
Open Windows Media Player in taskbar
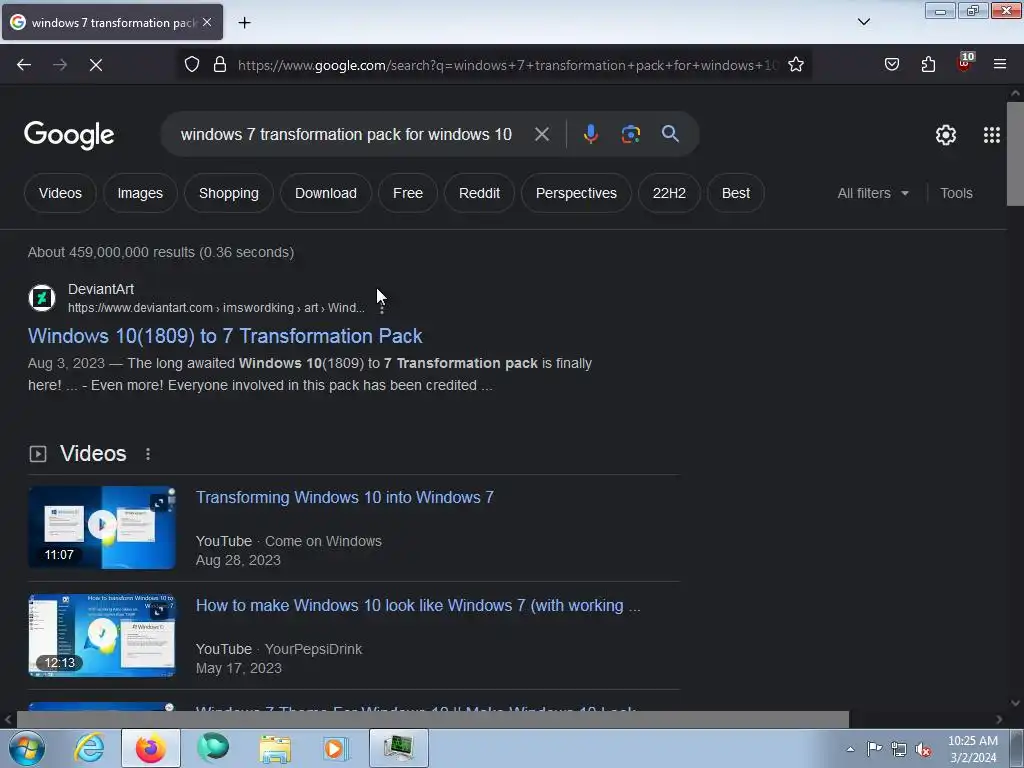(x=337, y=748)
